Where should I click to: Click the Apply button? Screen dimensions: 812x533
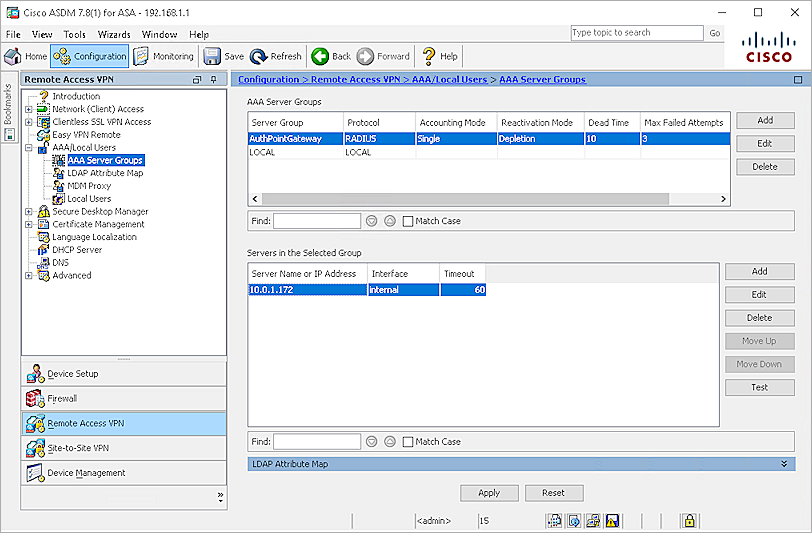[x=489, y=493]
